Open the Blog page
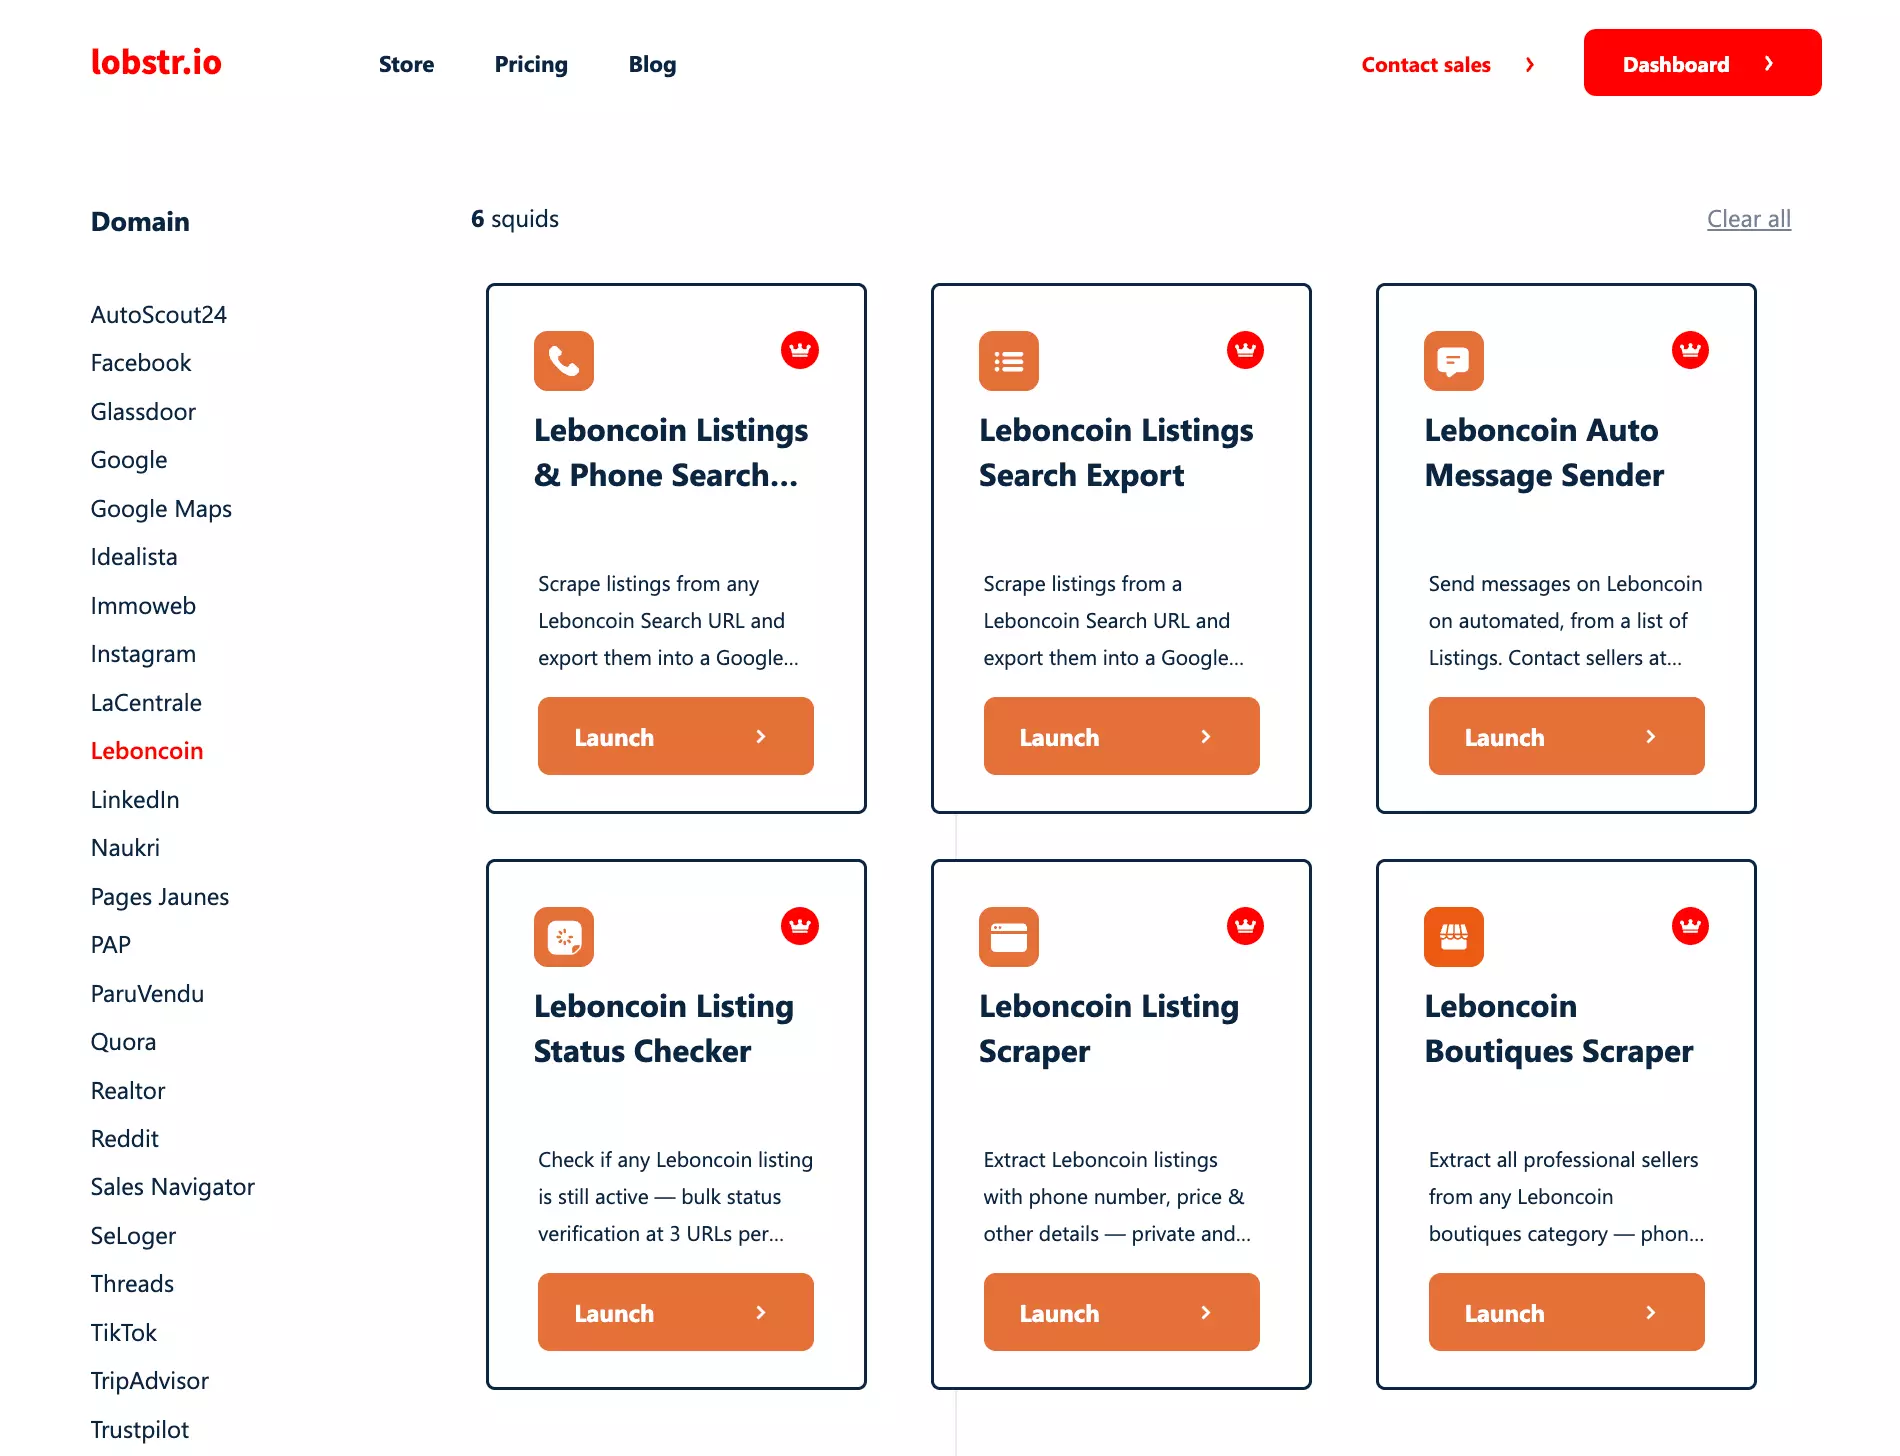The width and height of the screenshot is (1900, 1456). pyautogui.click(x=652, y=65)
